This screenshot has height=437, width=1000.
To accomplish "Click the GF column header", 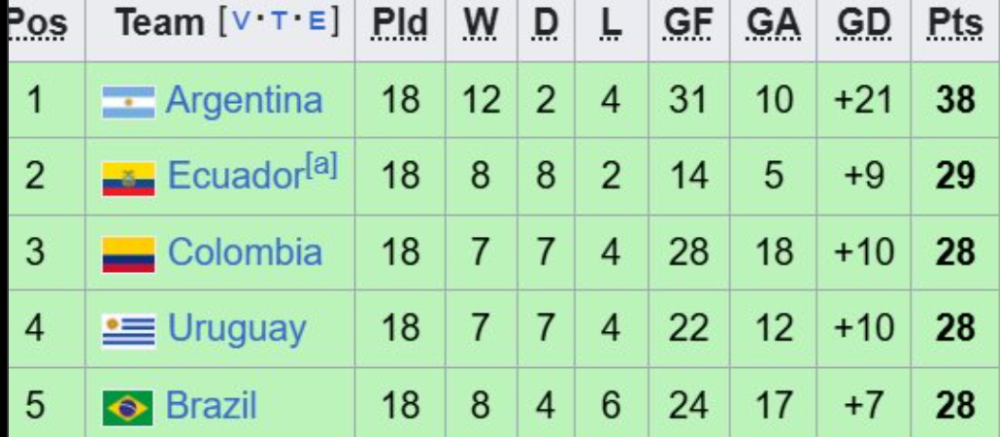I will (688, 24).
